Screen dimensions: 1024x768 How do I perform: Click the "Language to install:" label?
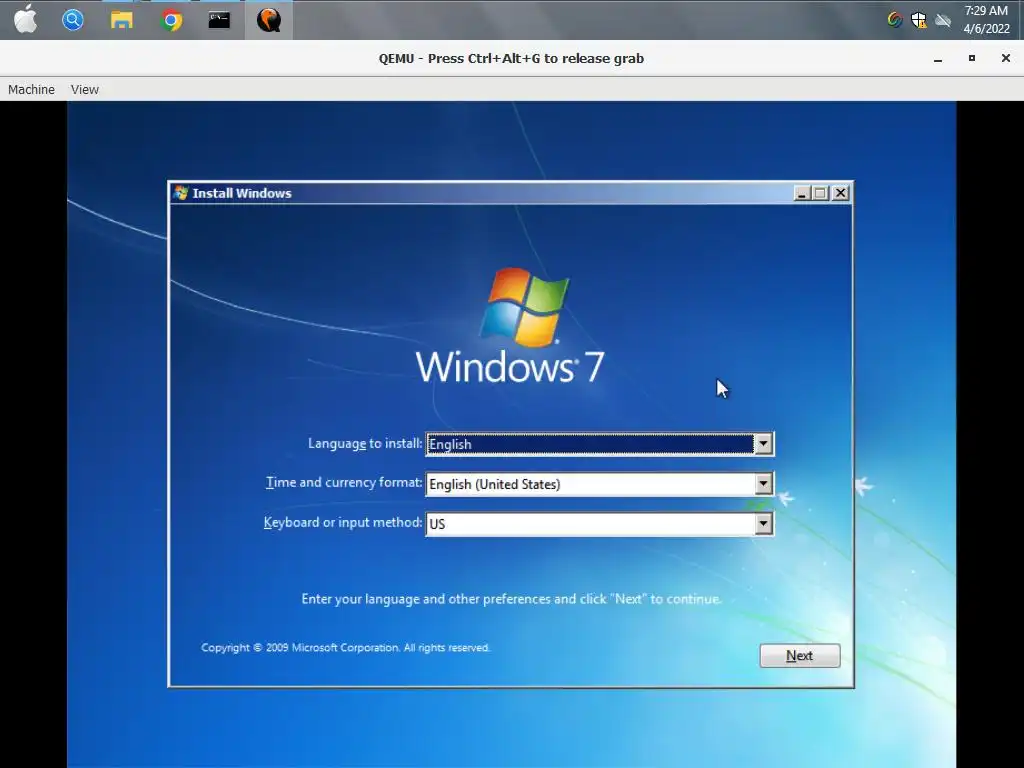pyautogui.click(x=365, y=443)
